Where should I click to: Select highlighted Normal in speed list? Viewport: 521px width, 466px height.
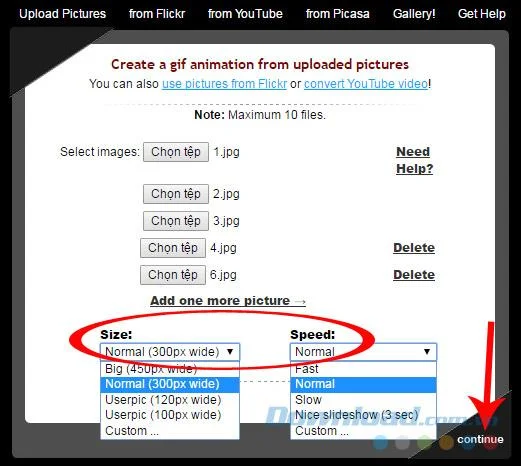(x=363, y=384)
